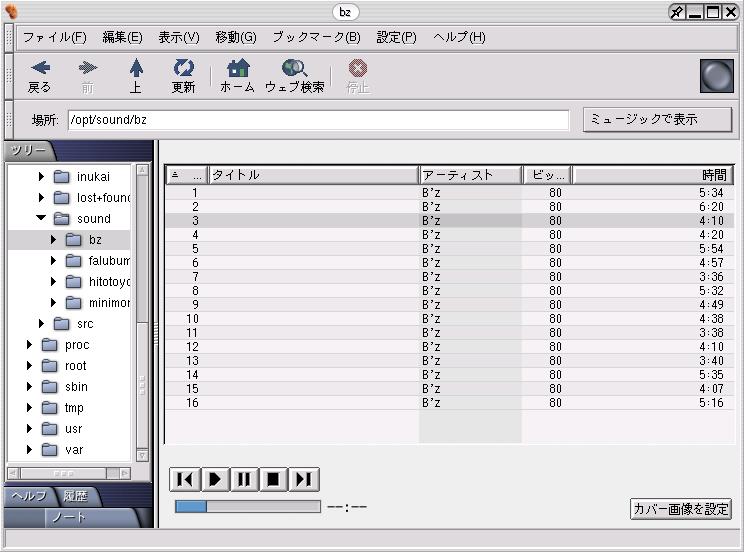Screen dimensions: 744x552
Task: Click the tree horizontal scrollbar
Action: [69, 473]
